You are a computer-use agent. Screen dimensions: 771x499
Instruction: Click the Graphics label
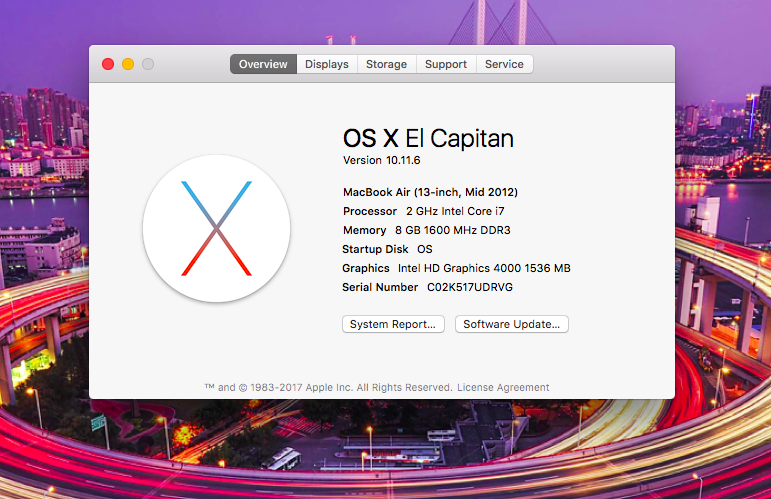point(366,268)
